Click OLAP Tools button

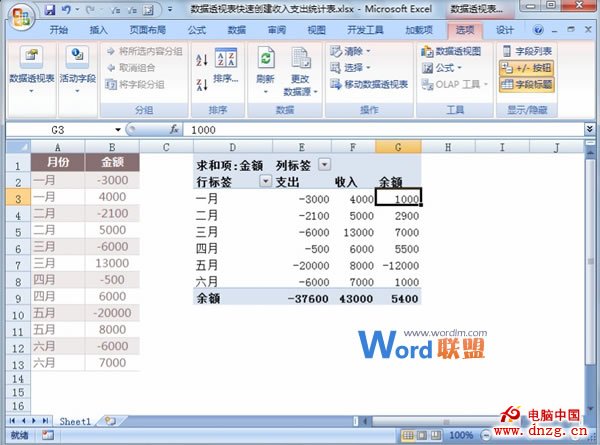[x=455, y=84]
